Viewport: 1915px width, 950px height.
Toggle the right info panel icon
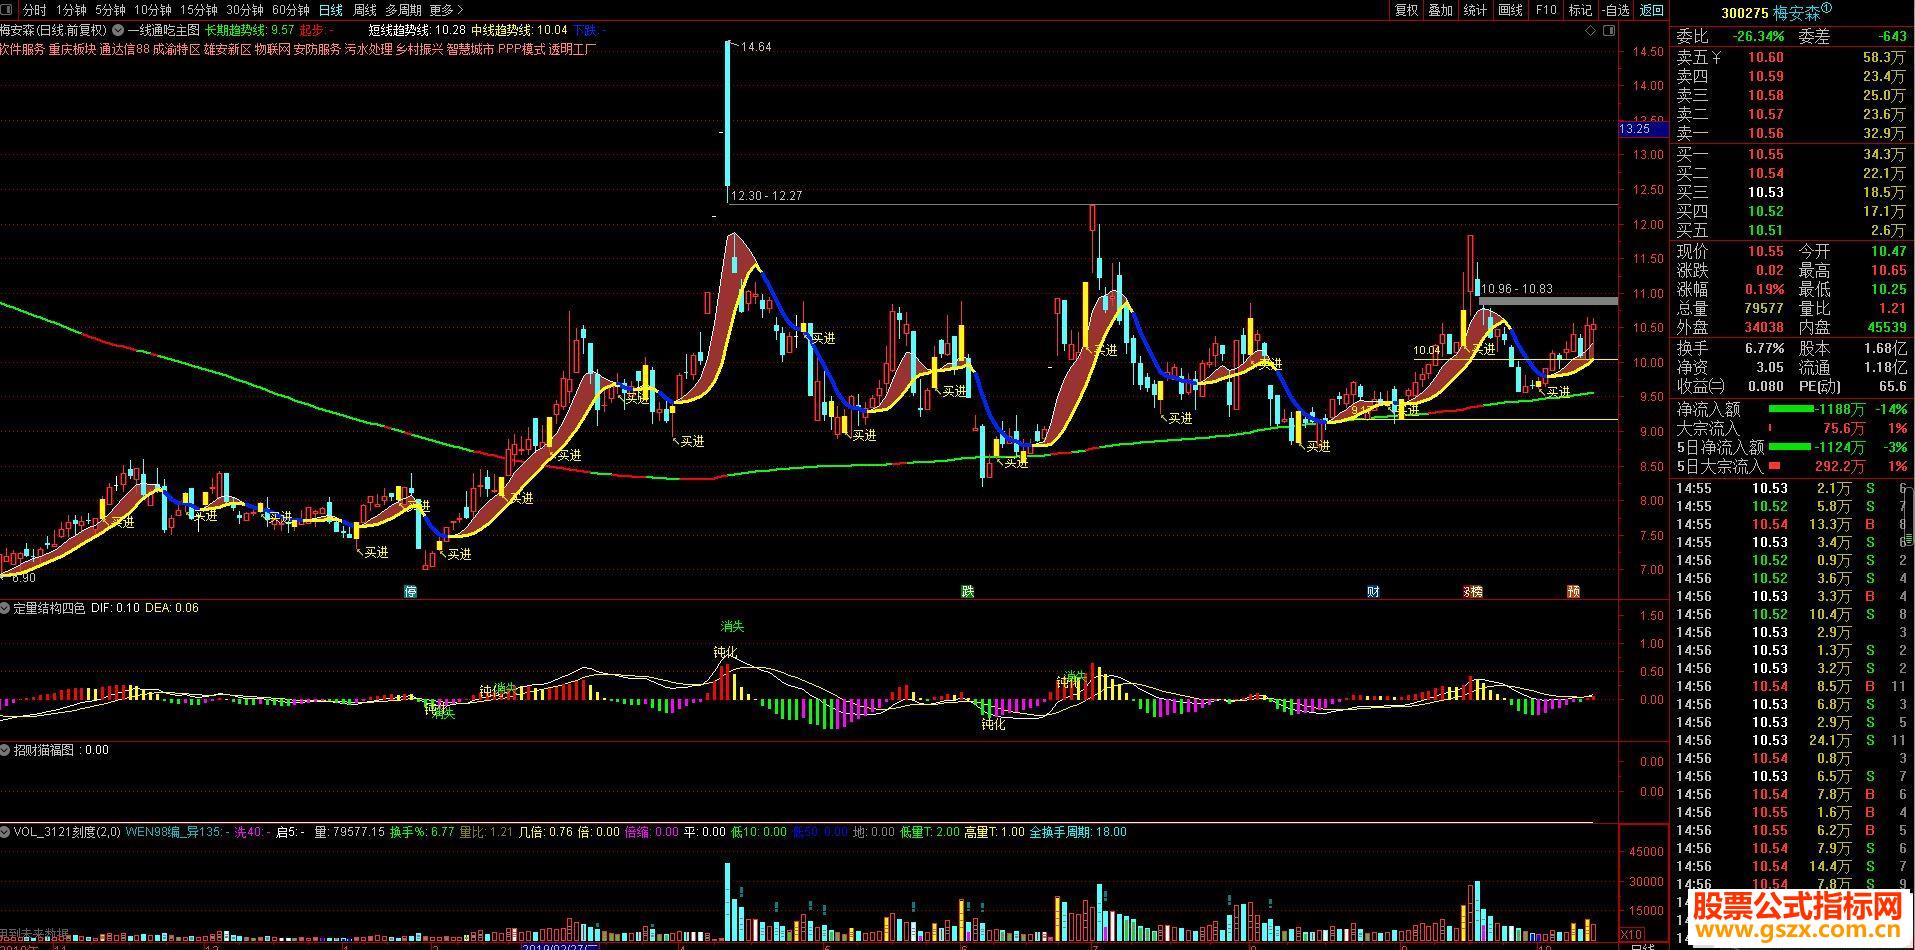1609,31
